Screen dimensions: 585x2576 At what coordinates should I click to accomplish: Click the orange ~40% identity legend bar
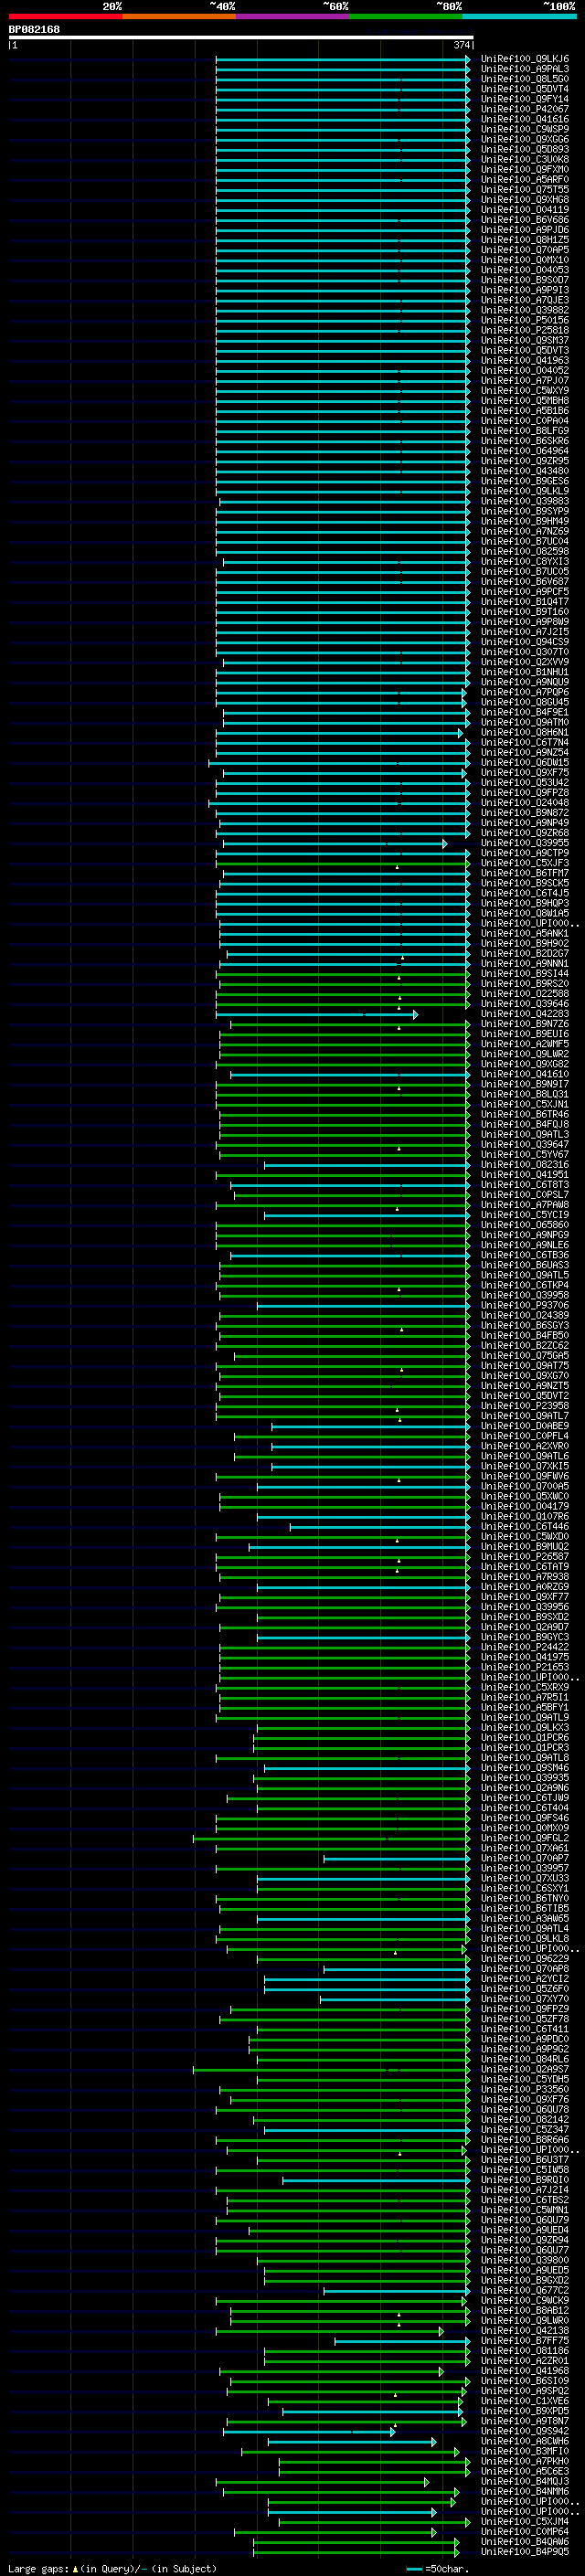click(179, 16)
